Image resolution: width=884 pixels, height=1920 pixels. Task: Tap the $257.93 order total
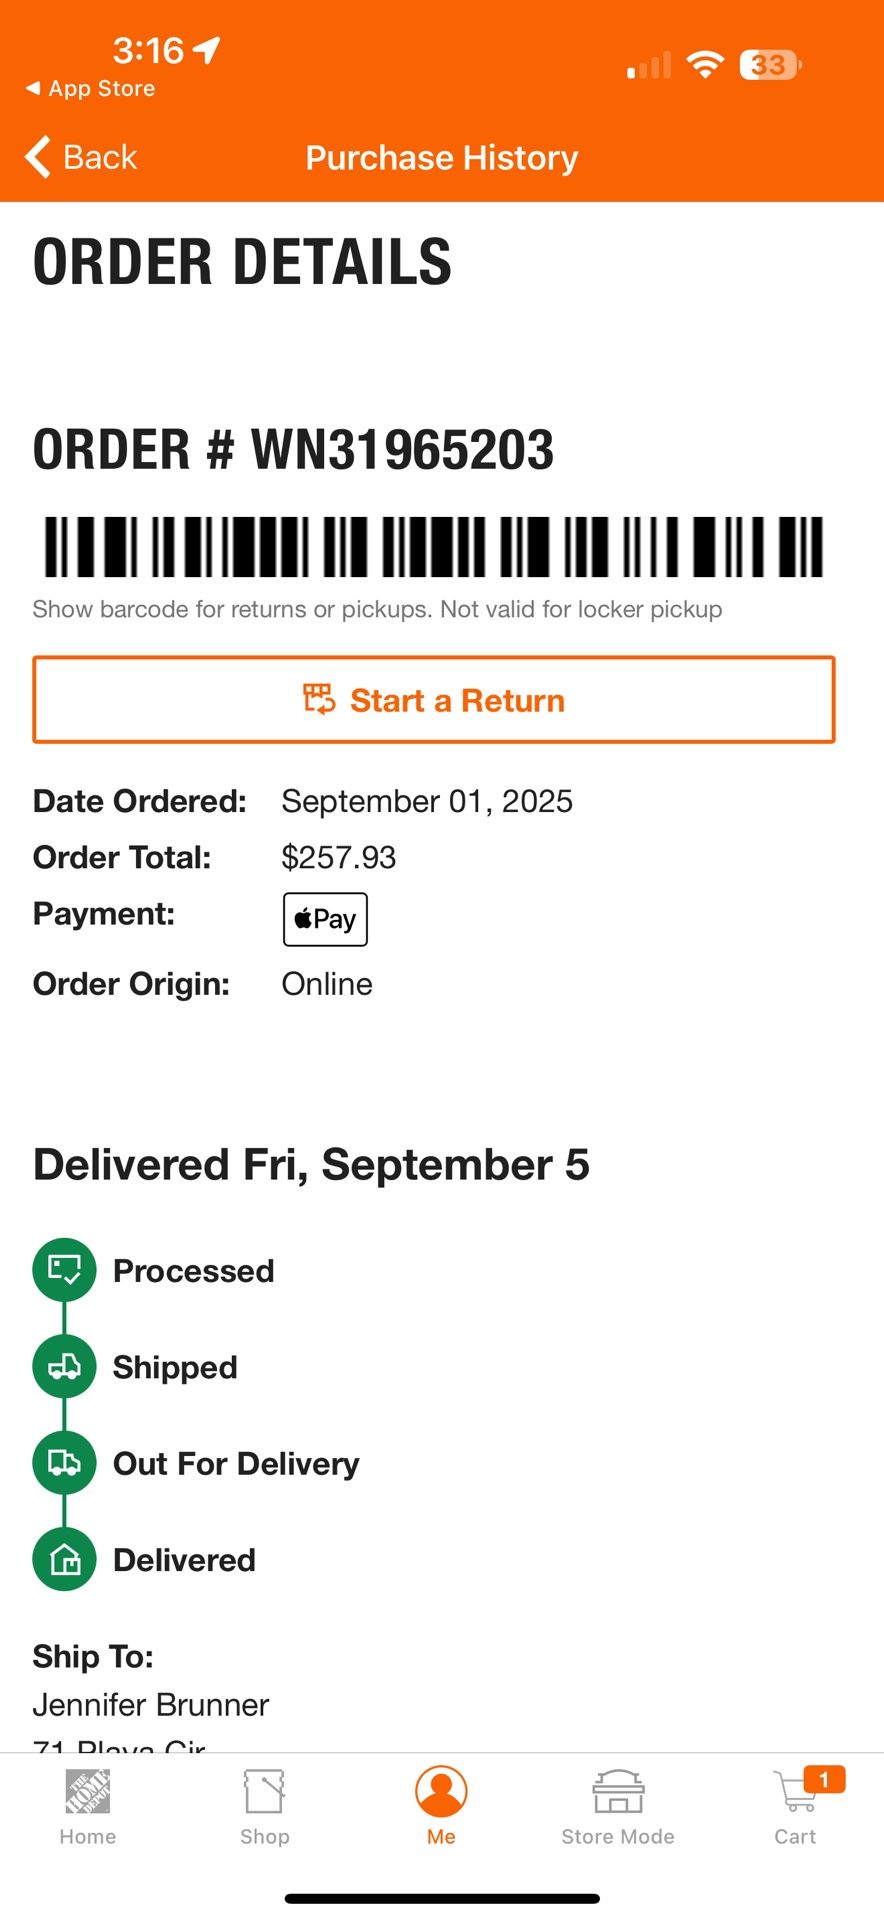(339, 857)
